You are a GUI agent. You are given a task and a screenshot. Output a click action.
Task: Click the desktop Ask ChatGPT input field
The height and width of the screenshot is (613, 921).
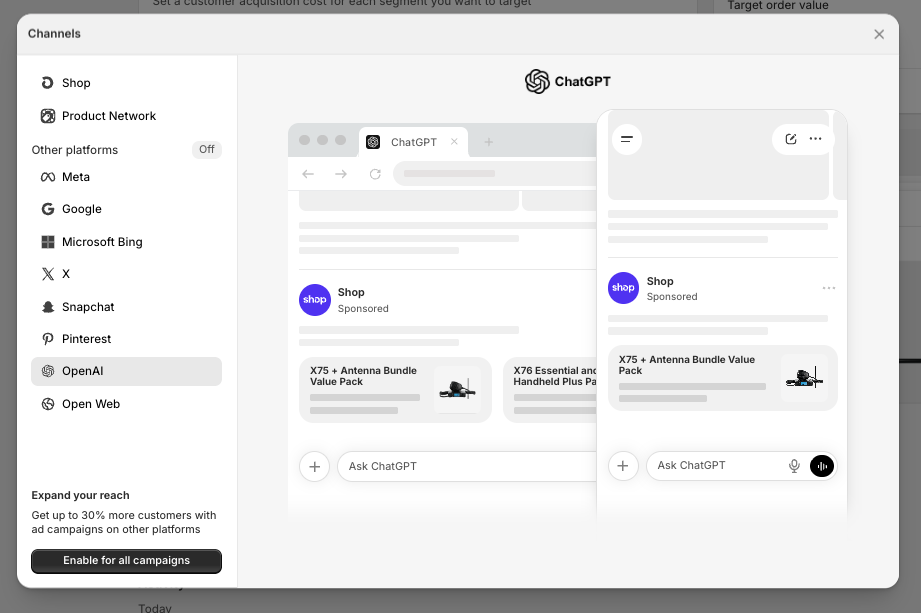(467, 466)
